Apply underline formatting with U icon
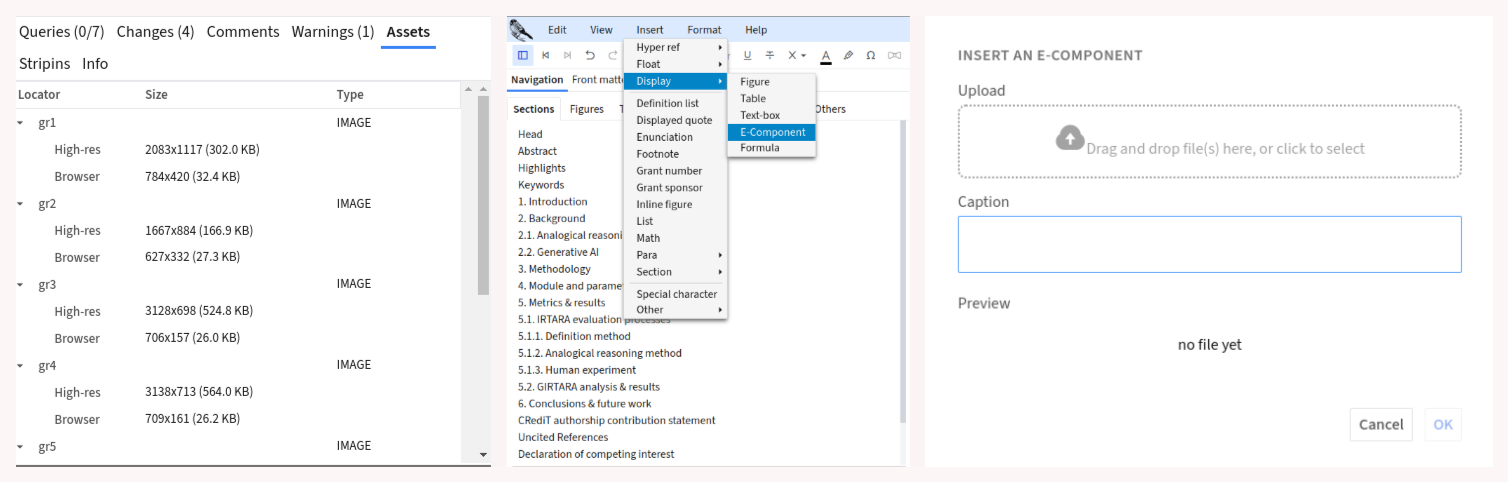Image resolution: width=1508 pixels, height=482 pixels. click(x=747, y=56)
